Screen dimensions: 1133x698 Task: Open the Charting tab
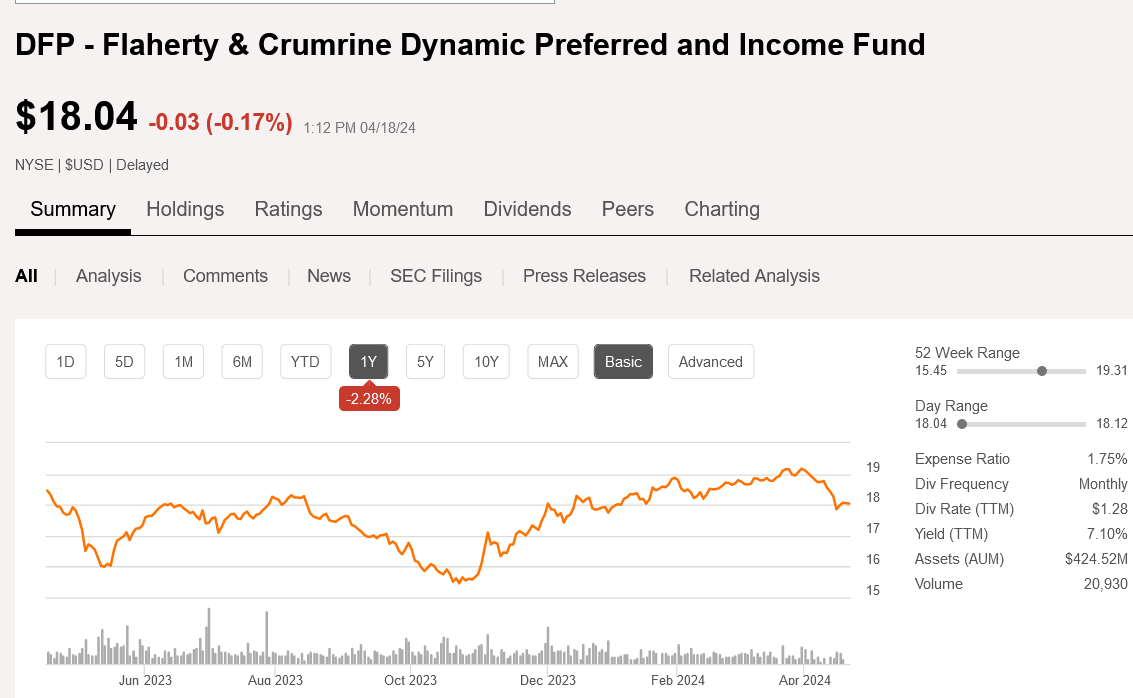(722, 209)
